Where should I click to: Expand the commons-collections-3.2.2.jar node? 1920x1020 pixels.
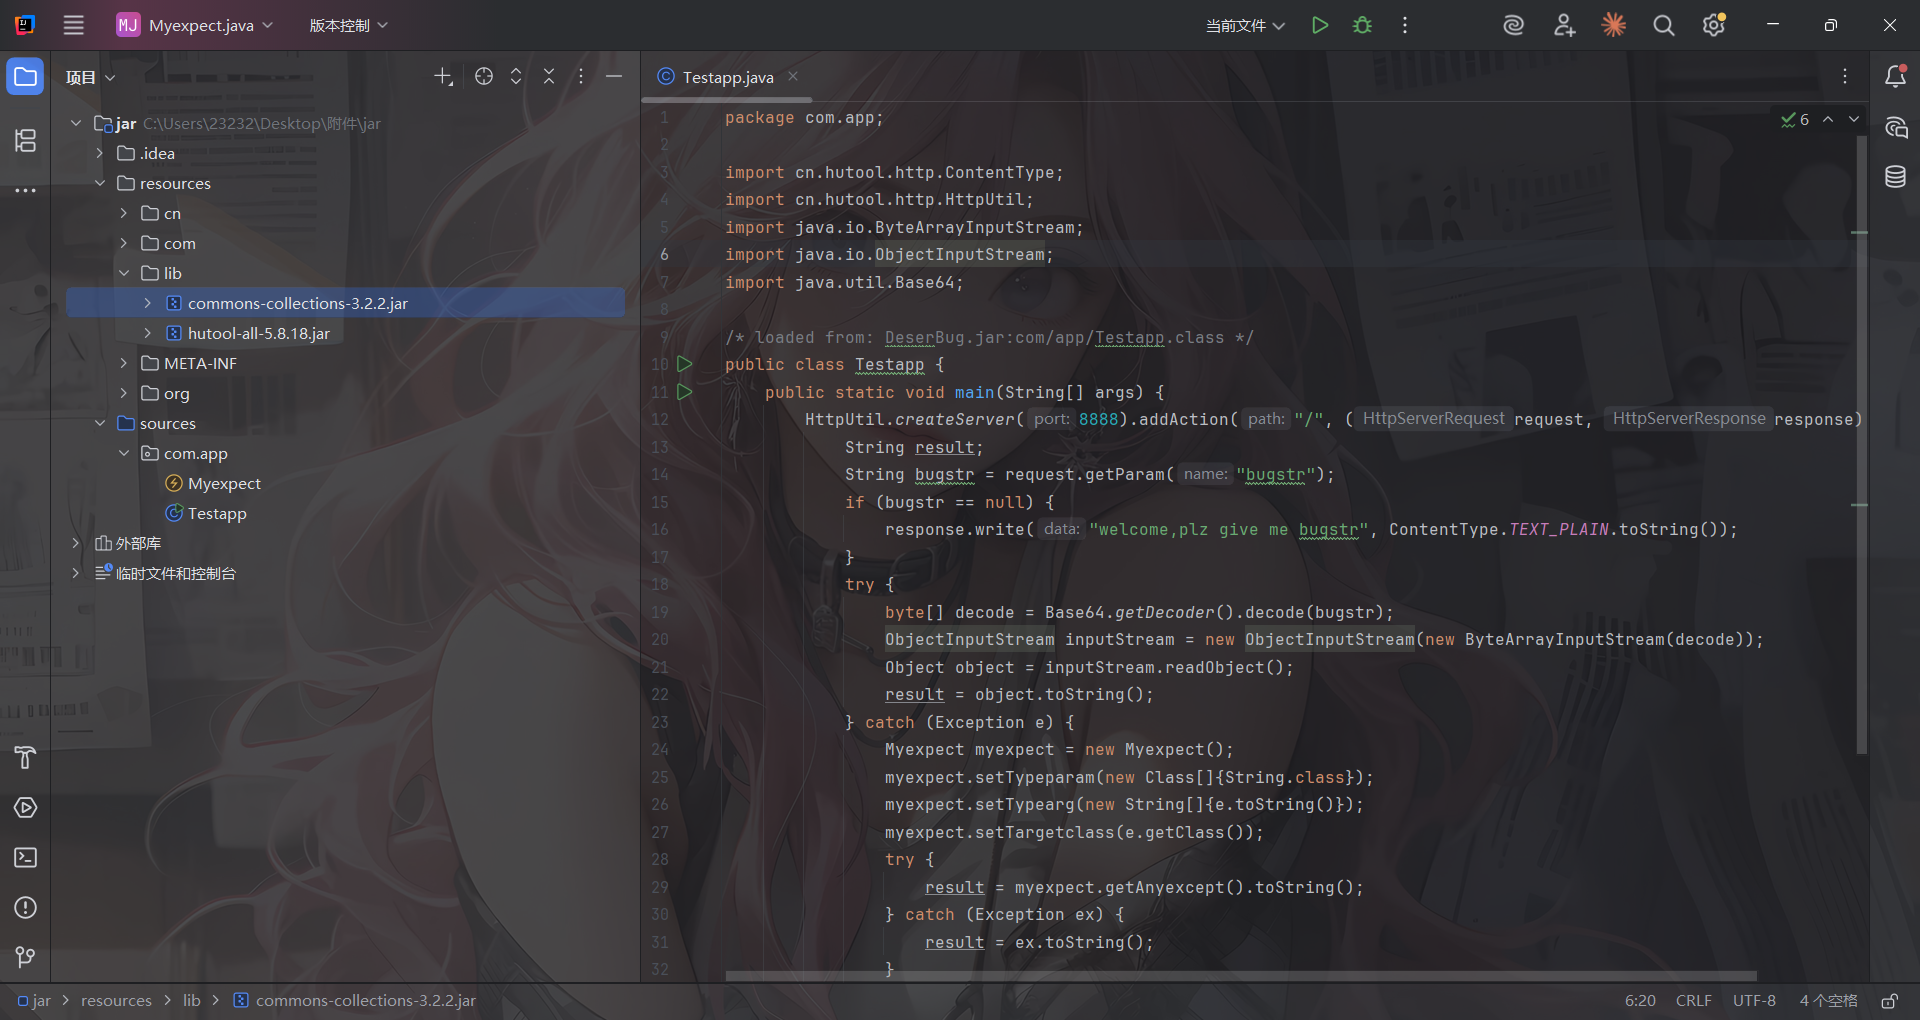click(148, 303)
